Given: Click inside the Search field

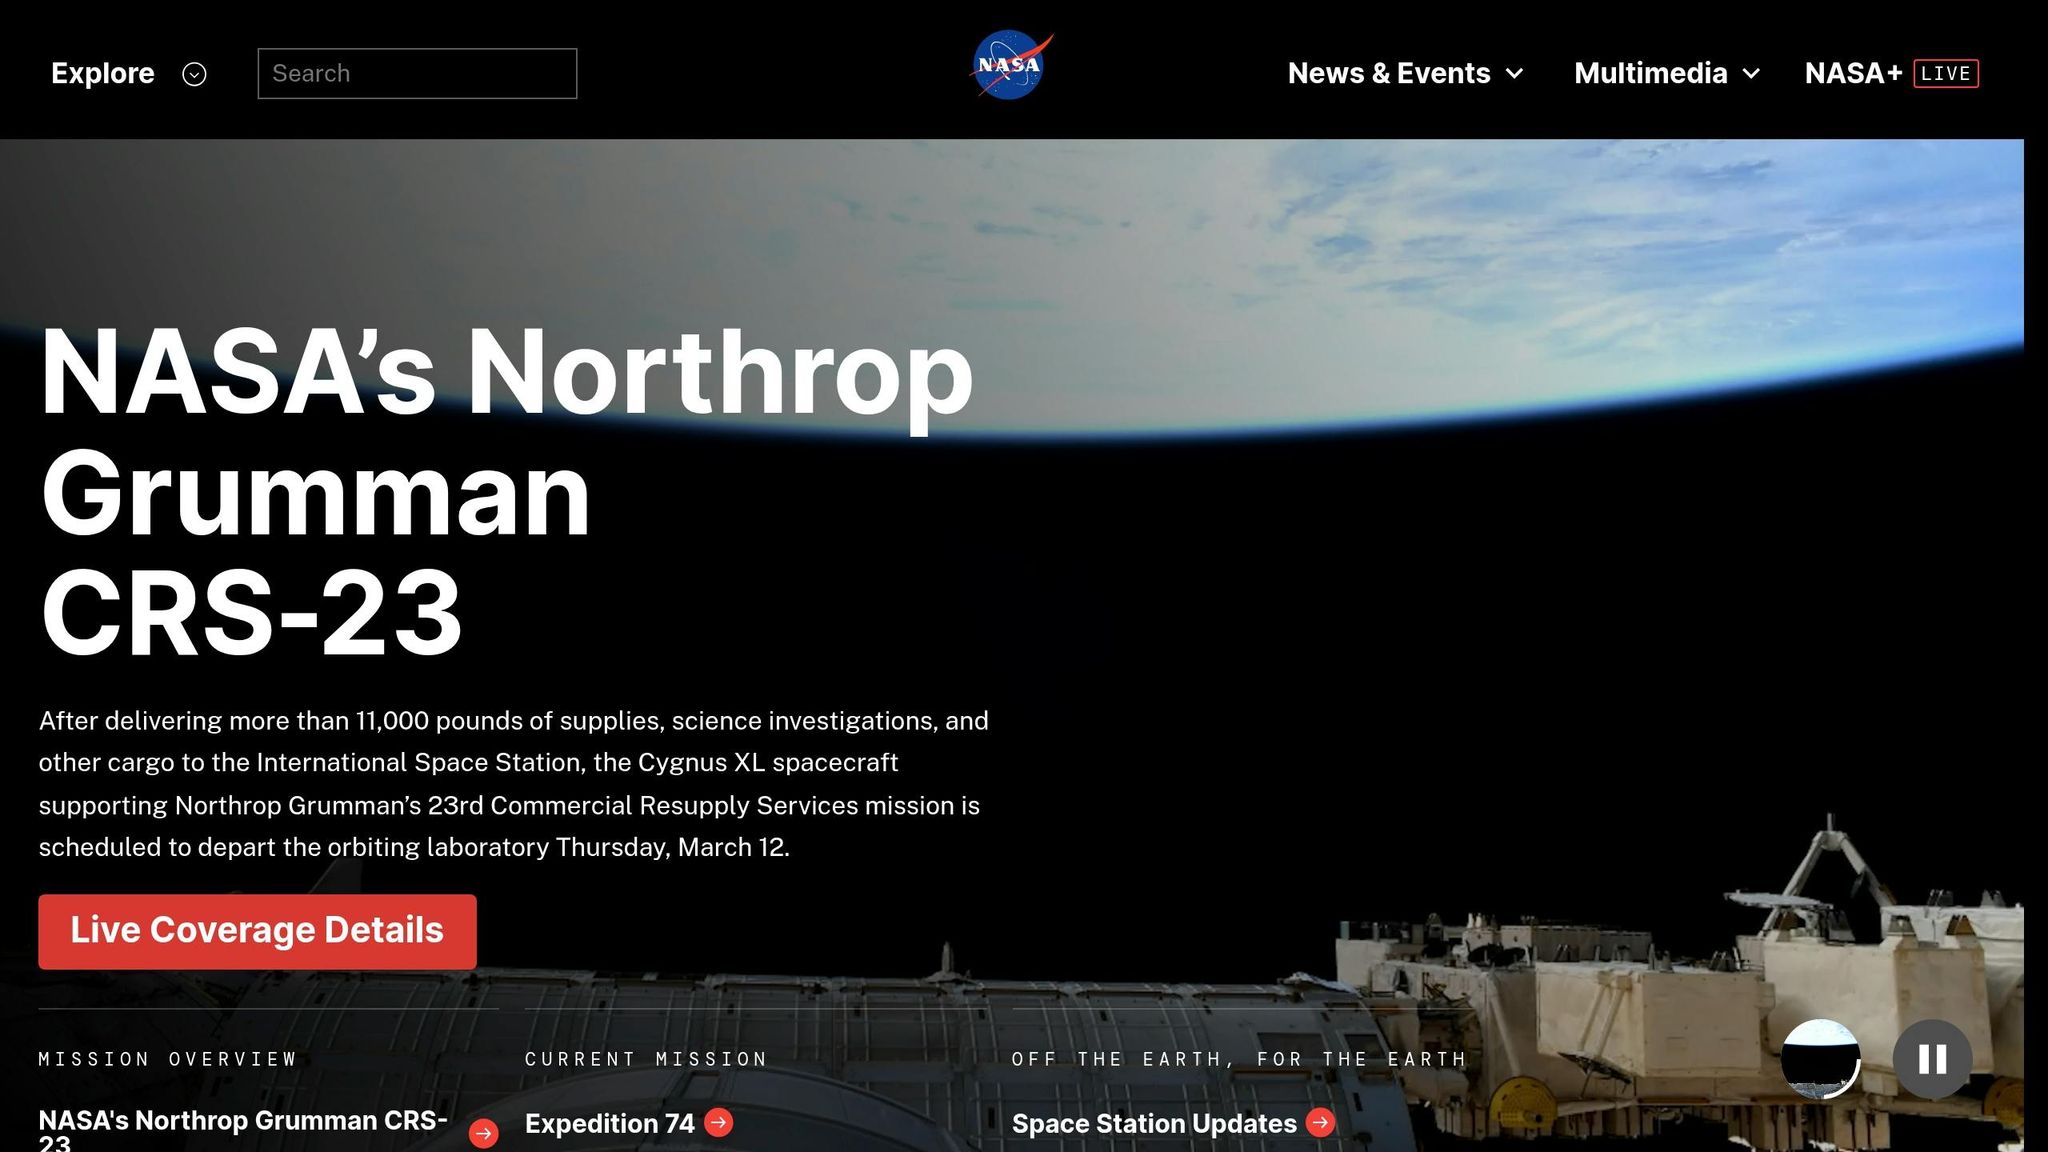Looking at the screenshot, I should (417, 73).
